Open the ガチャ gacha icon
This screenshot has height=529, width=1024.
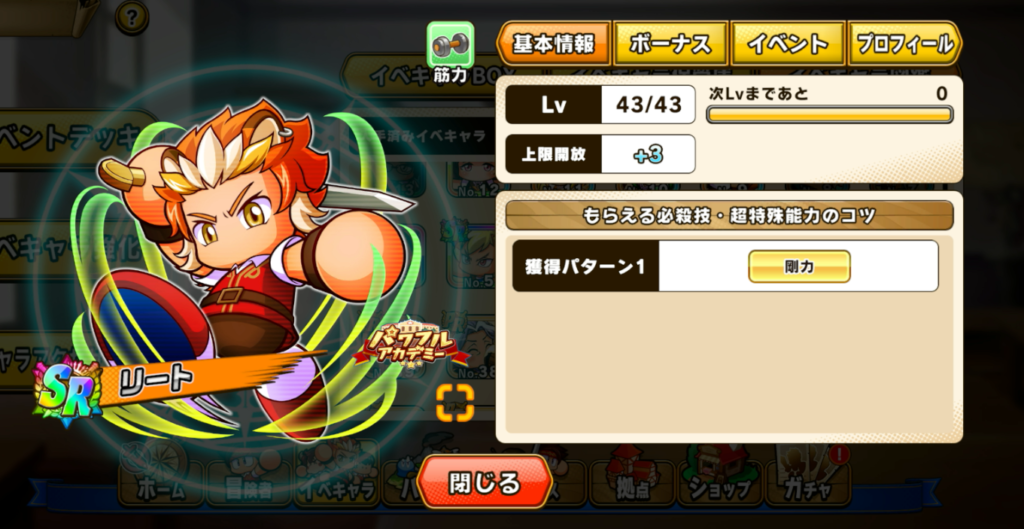[808, 475]
